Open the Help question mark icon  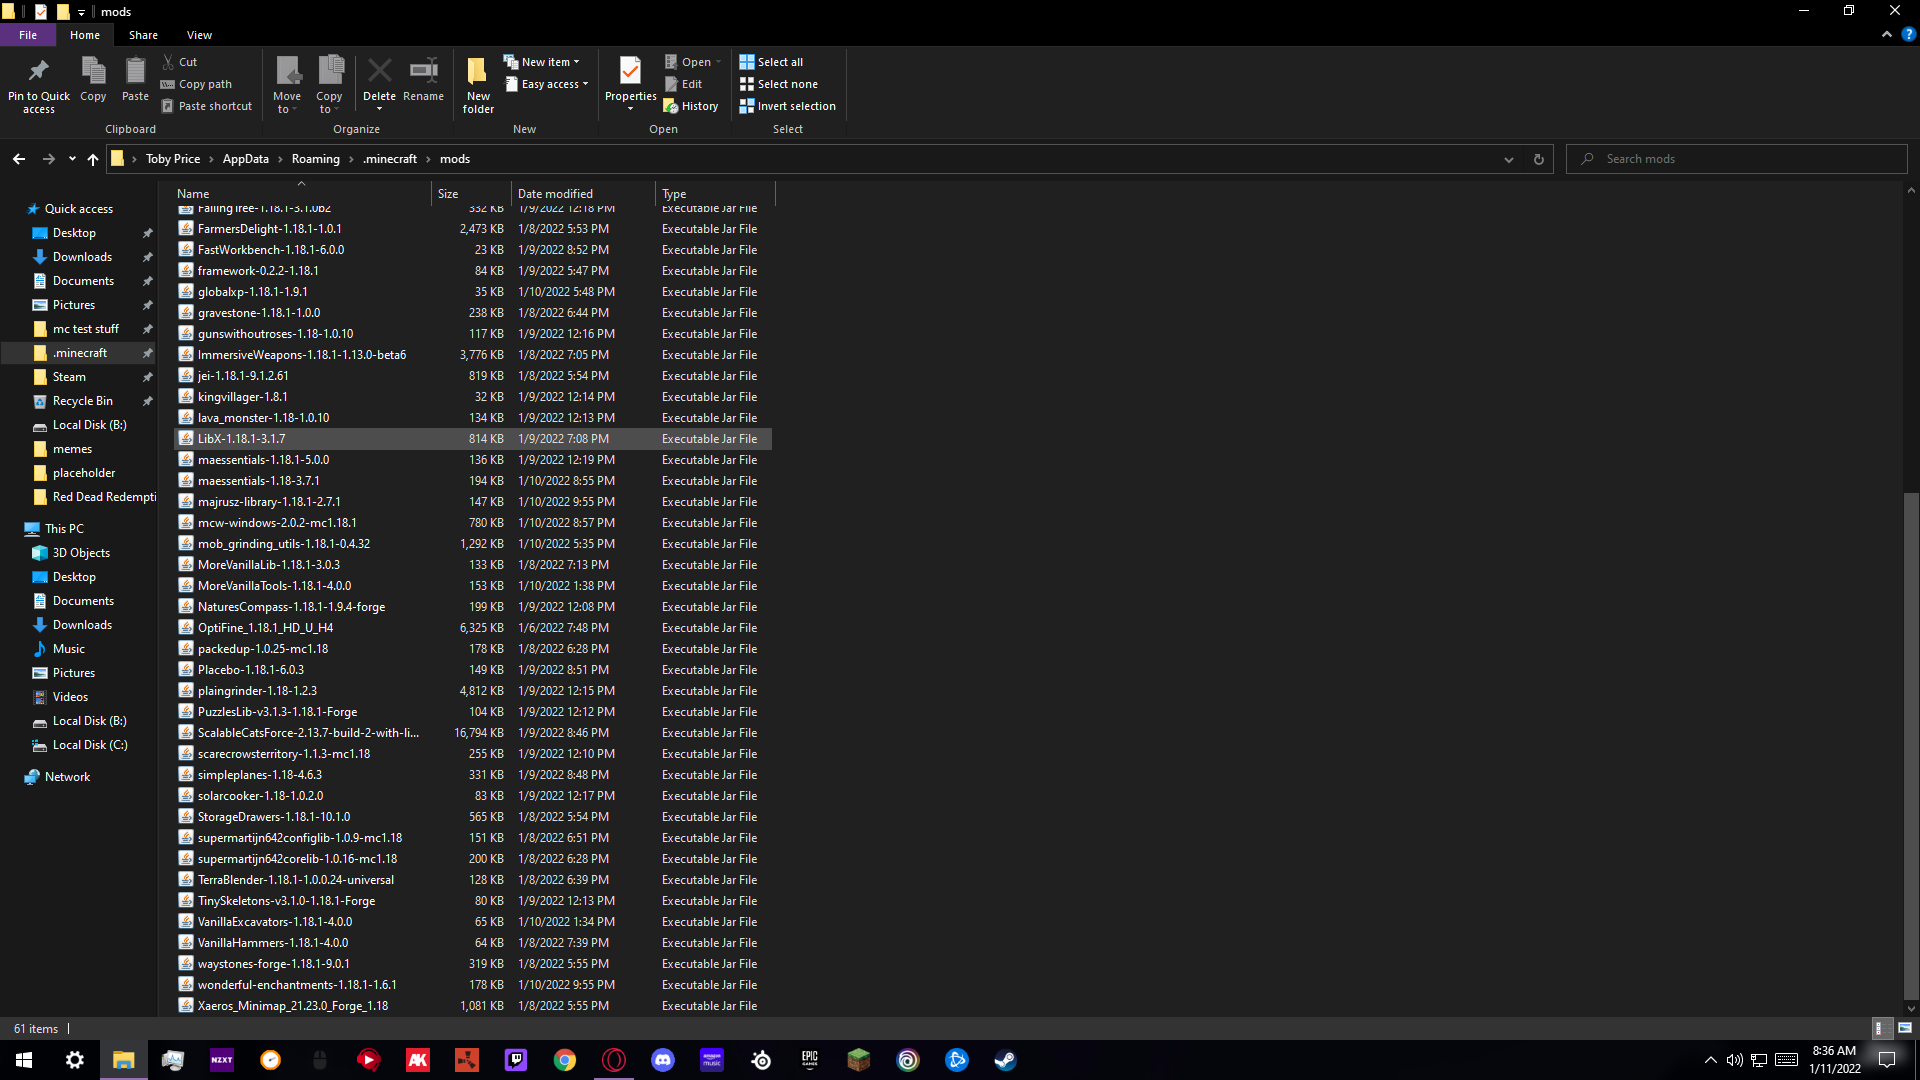(x=1908, y=34)
